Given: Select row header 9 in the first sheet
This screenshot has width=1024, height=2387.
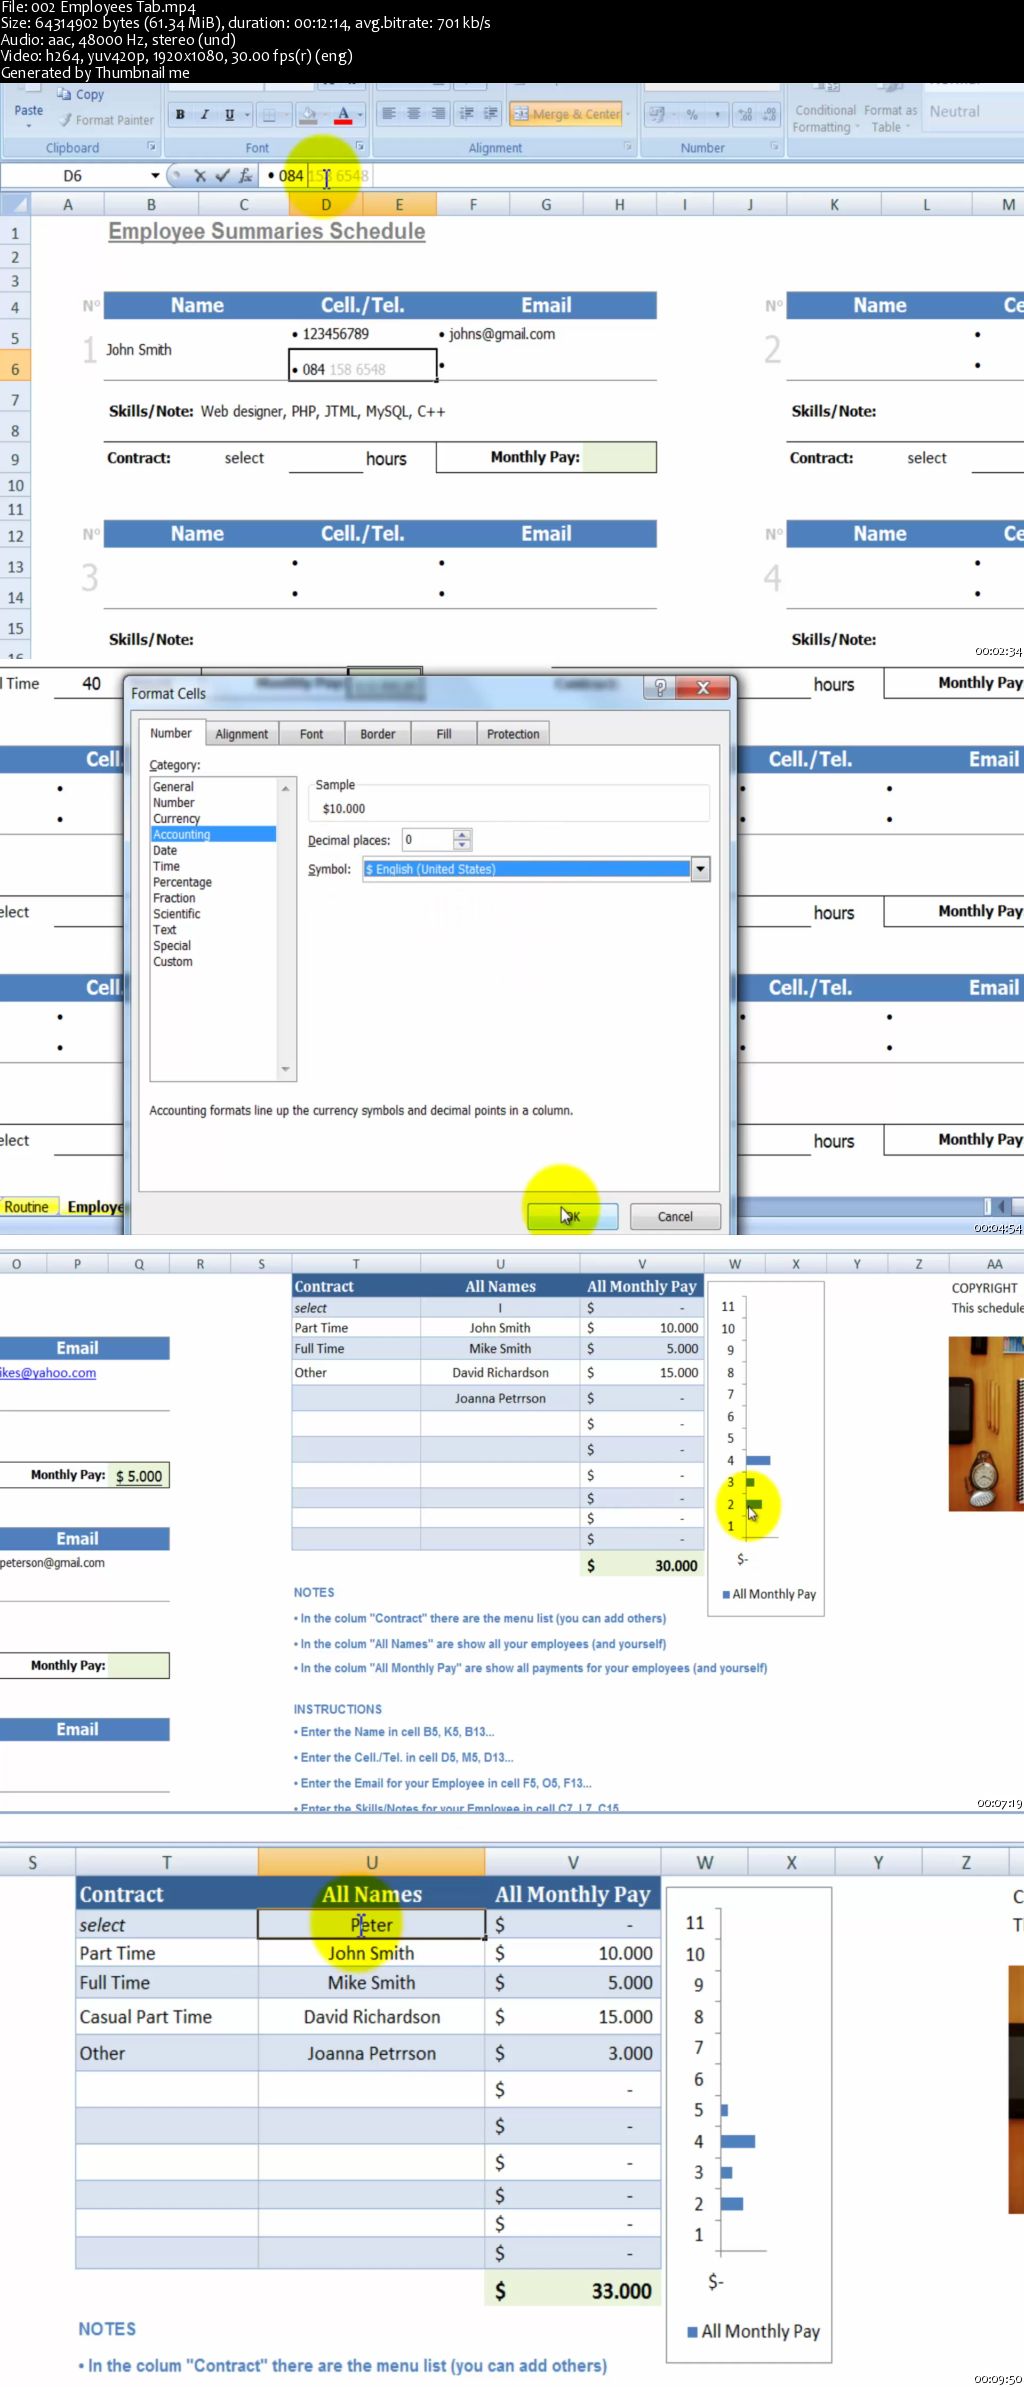Looking at the screenshot, I should (x=15, y=460).
